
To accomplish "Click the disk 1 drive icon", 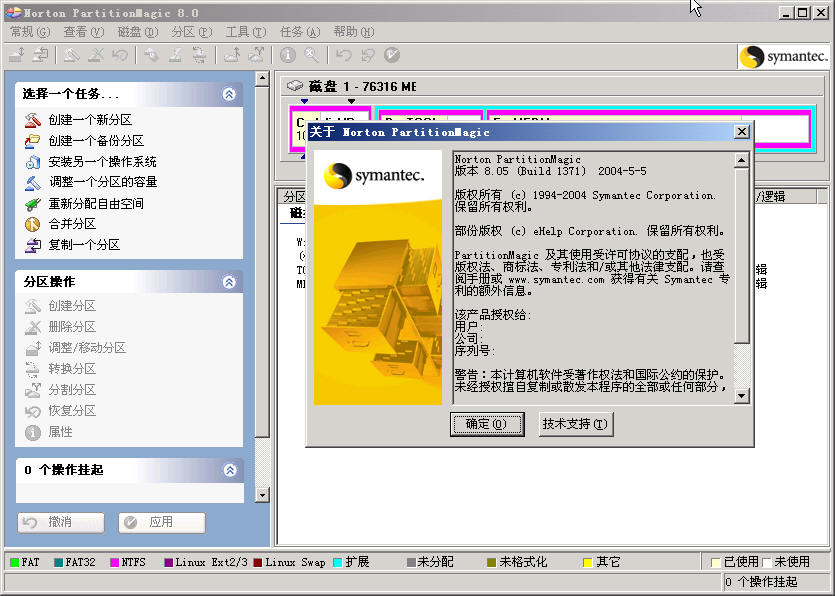I will click(x=295, y=86).
